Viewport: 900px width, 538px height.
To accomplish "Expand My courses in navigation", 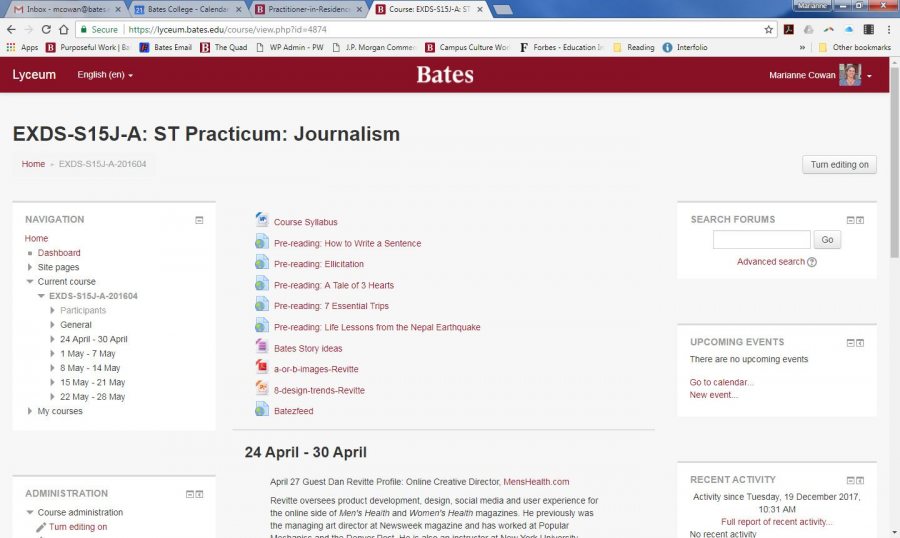I will click(30, 411).
